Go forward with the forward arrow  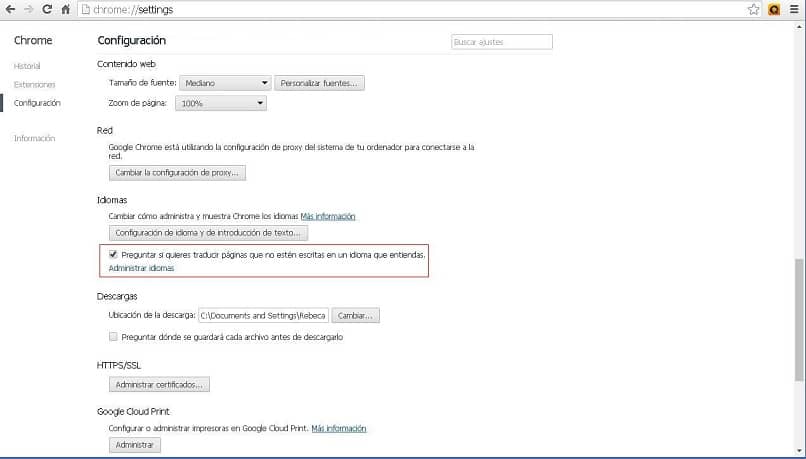pos(29,9)
